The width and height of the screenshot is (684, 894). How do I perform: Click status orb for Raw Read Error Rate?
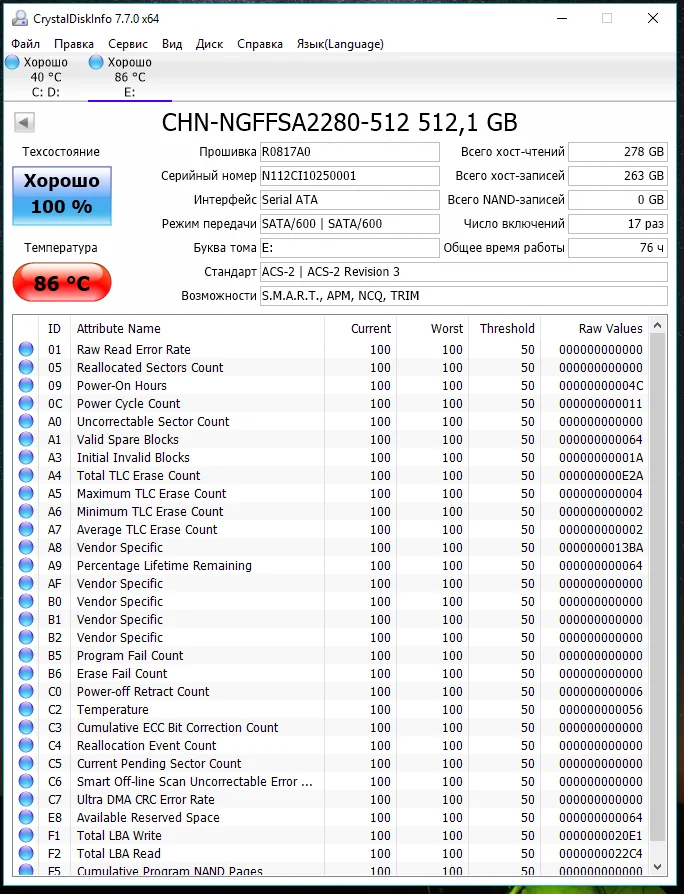(x=26, y=349)
